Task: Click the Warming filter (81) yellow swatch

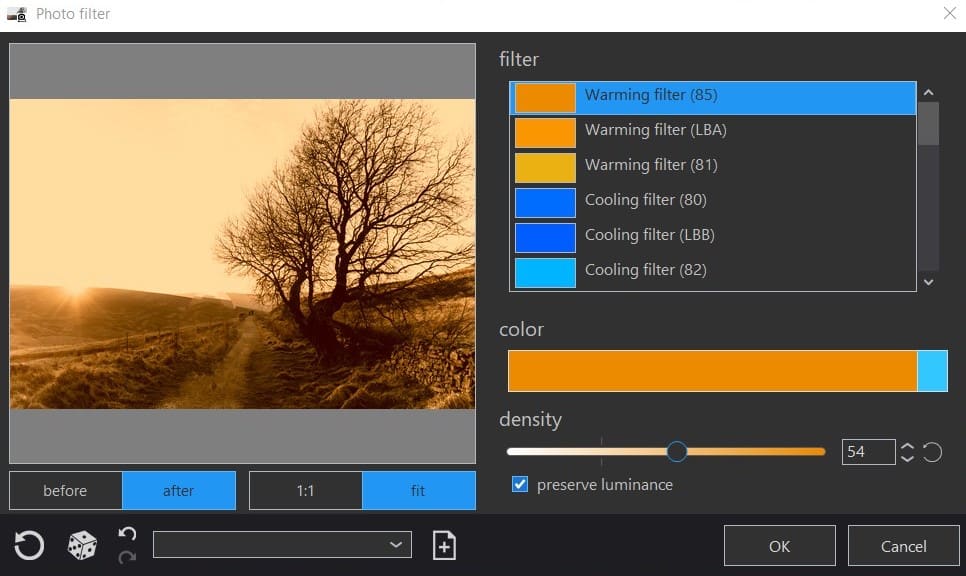Action: coord(545,168)
